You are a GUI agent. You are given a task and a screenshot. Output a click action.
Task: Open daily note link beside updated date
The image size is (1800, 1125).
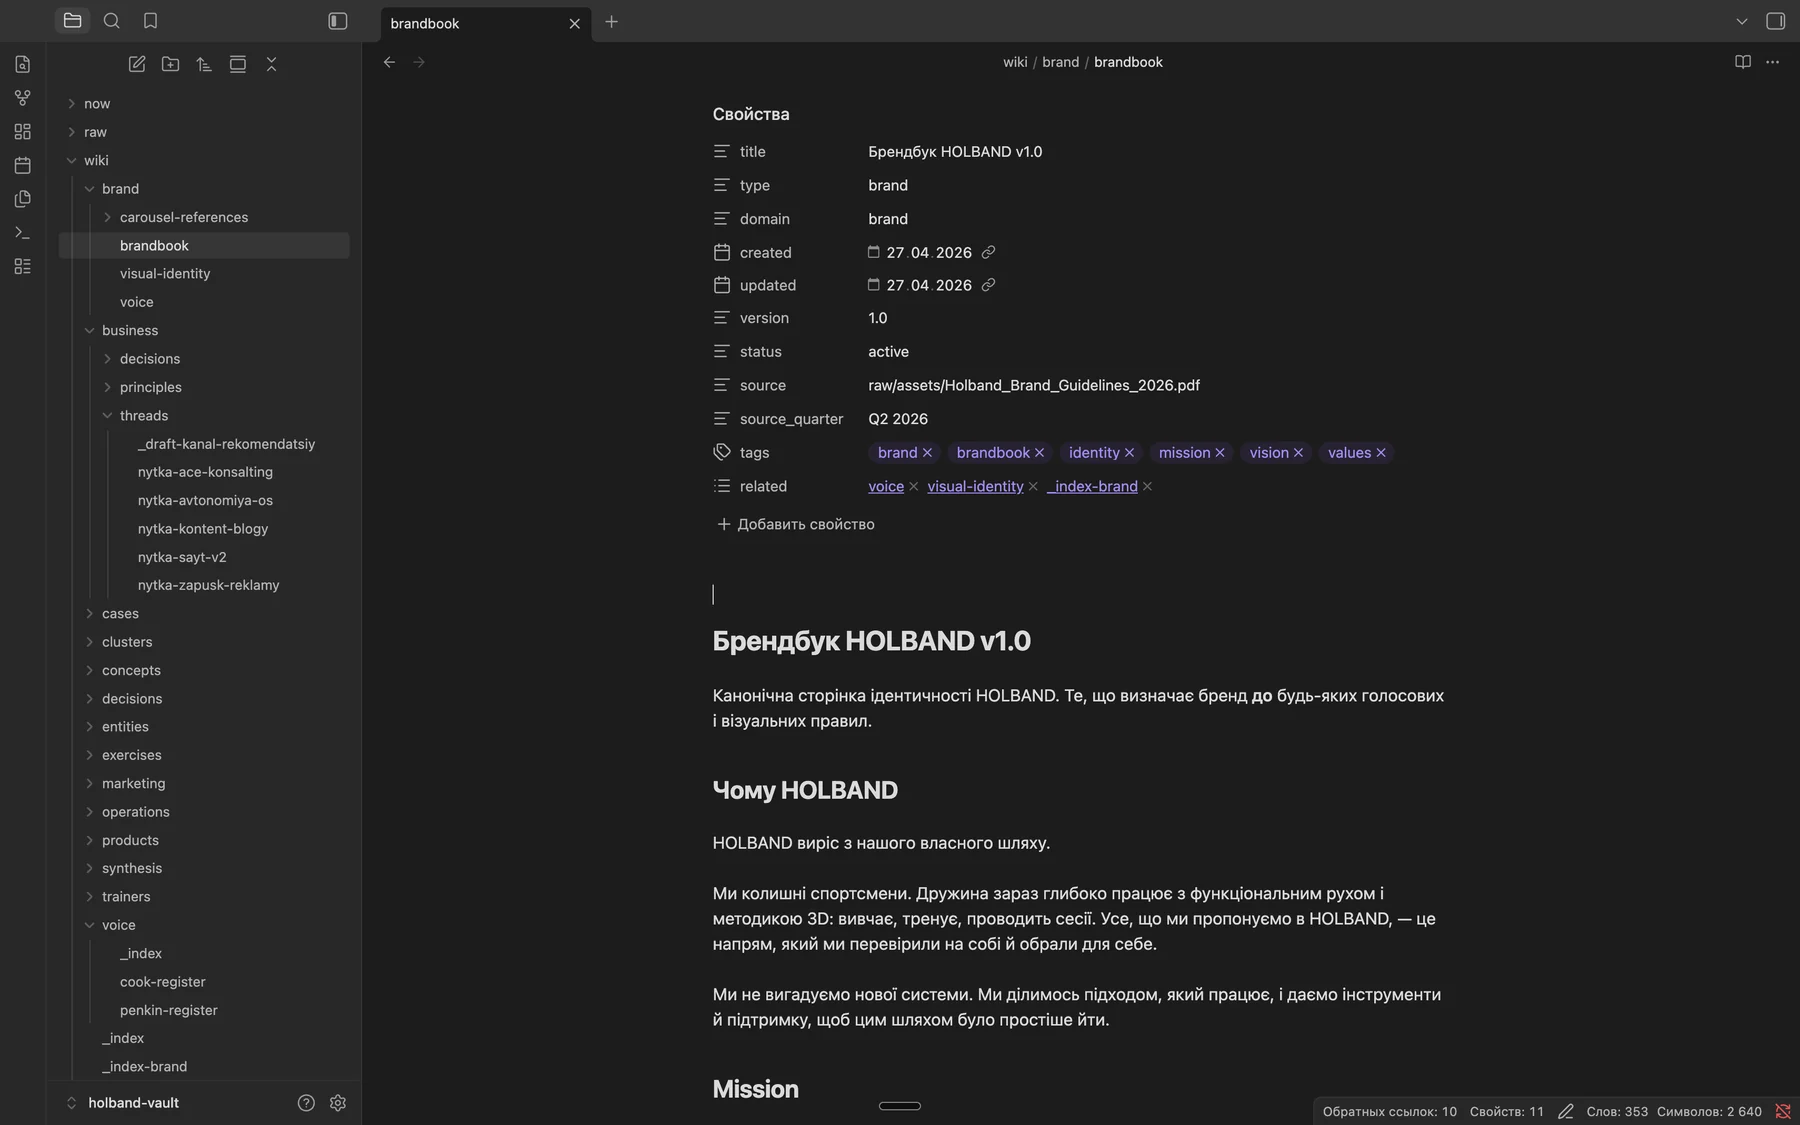point(988,285)
